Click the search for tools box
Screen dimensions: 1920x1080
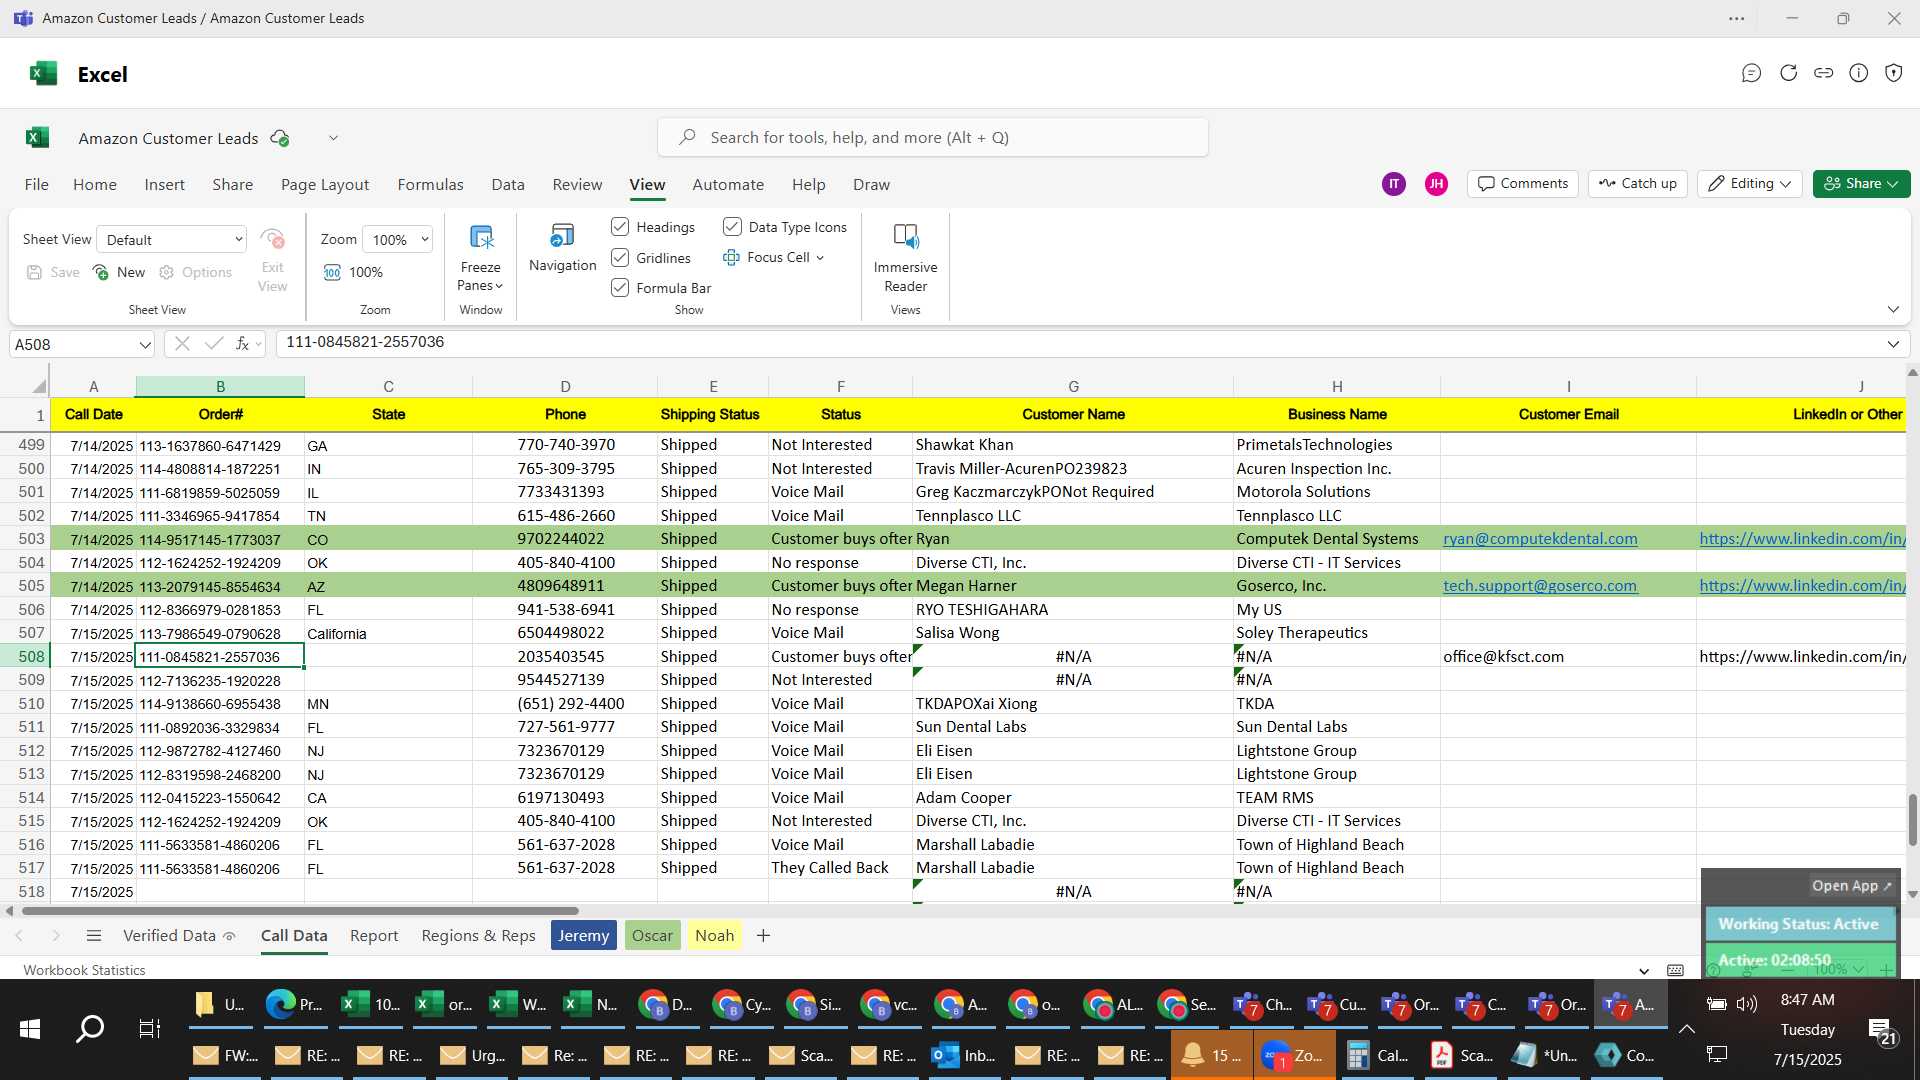point(932,137)
